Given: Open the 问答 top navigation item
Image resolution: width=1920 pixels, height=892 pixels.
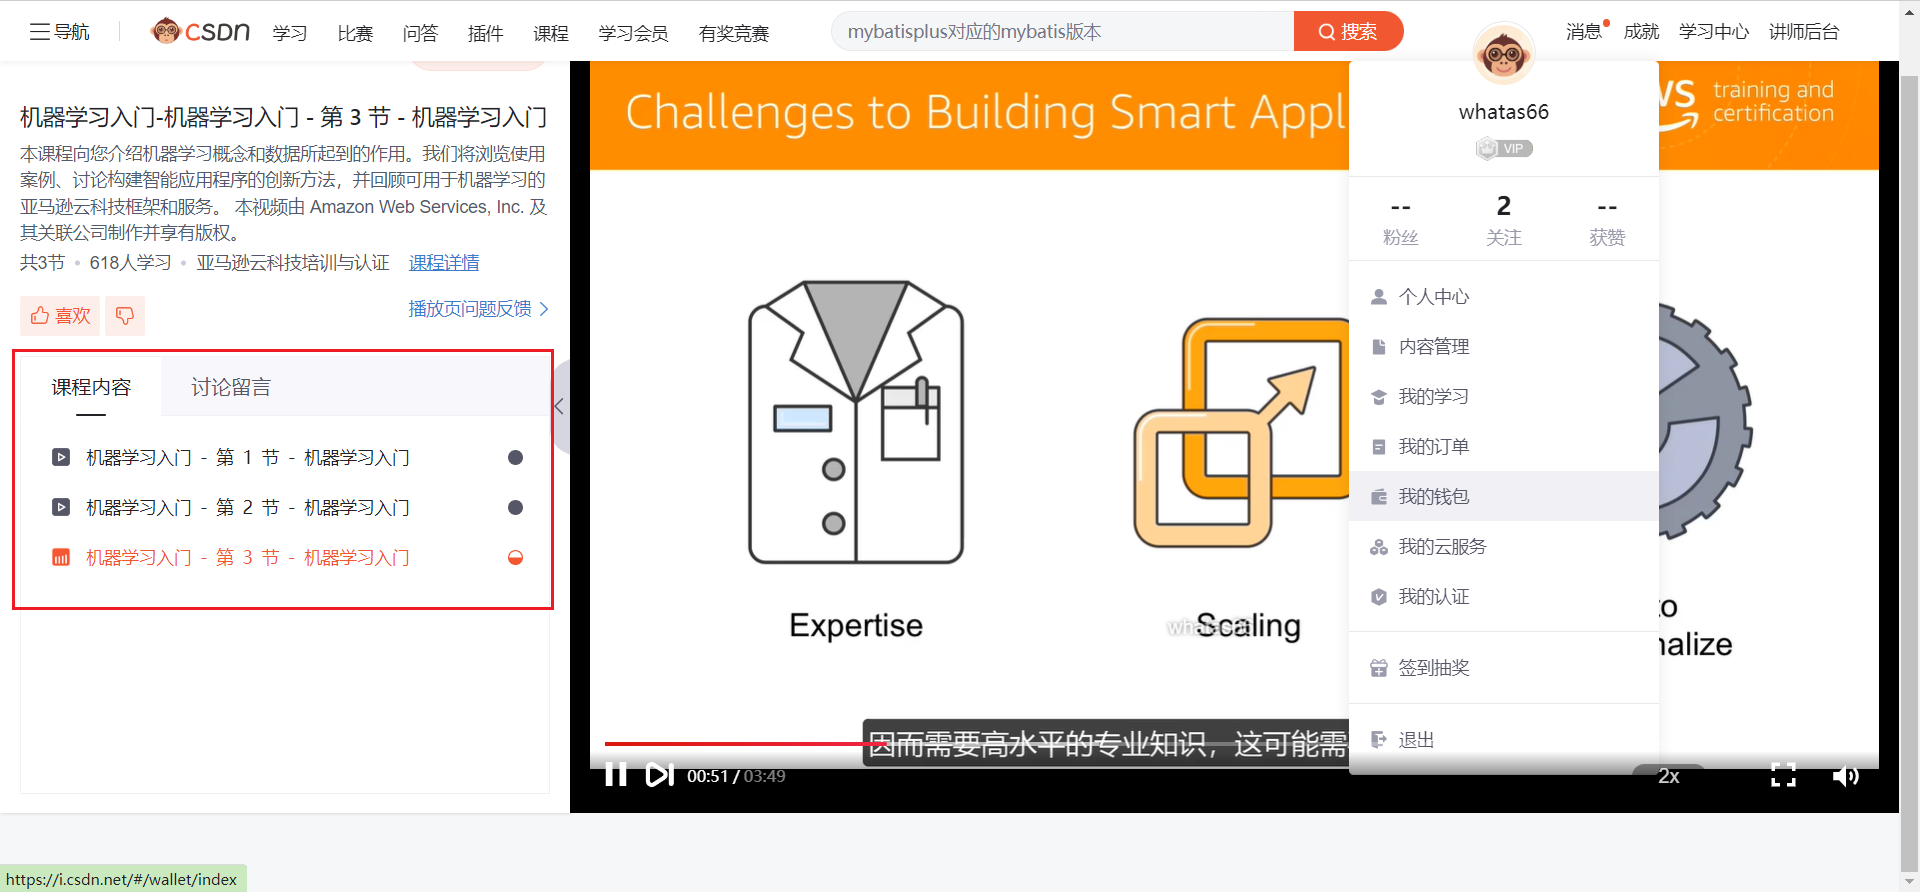Looking at the screenshot, I should (x=420, y=33).
